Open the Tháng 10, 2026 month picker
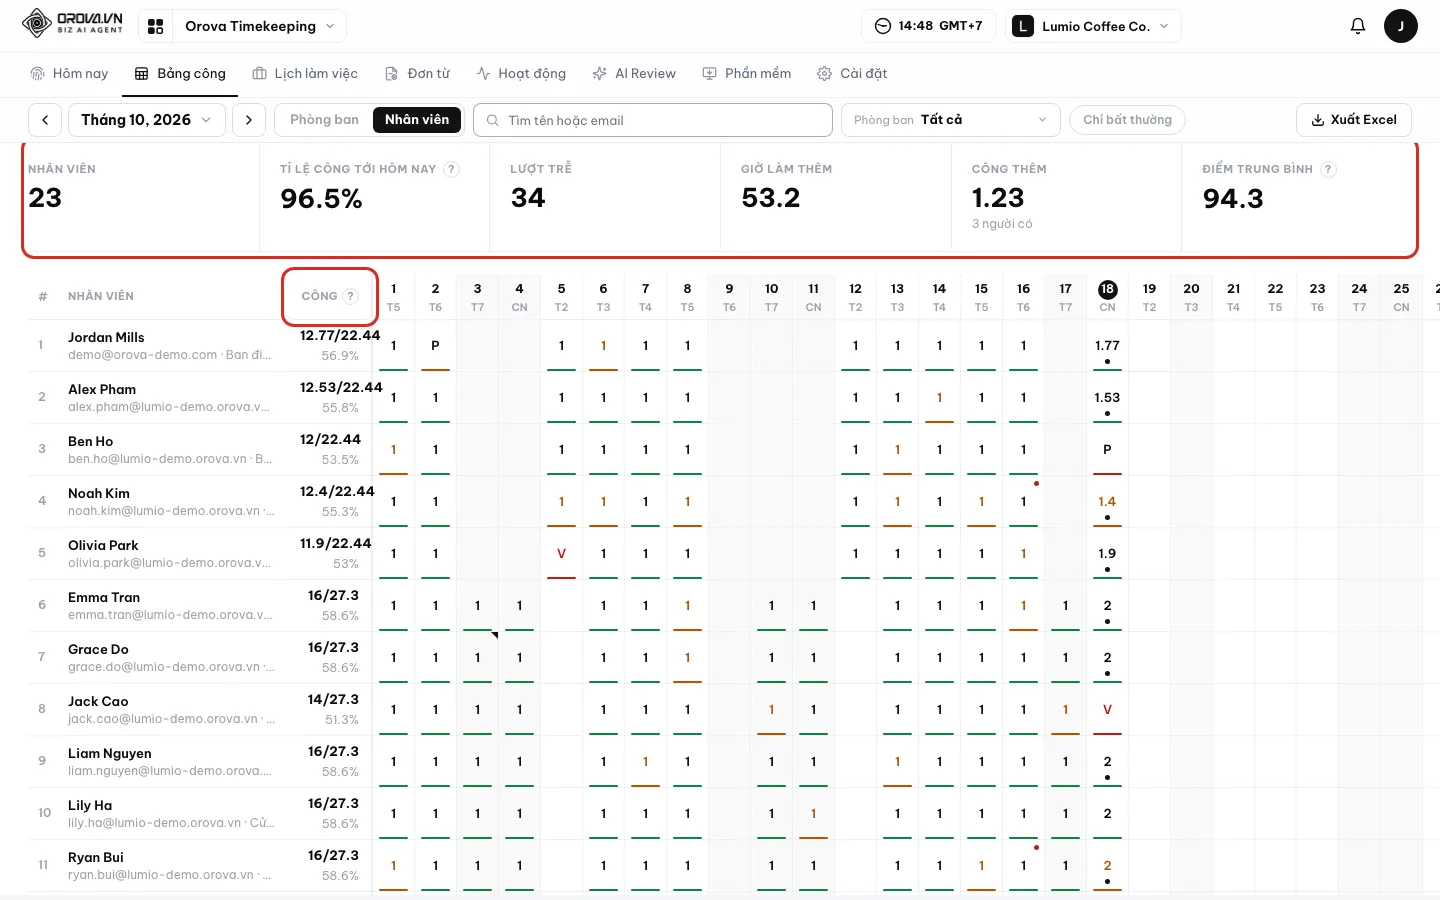Viewport: 1440px width, 900px height. click(146, 120)
